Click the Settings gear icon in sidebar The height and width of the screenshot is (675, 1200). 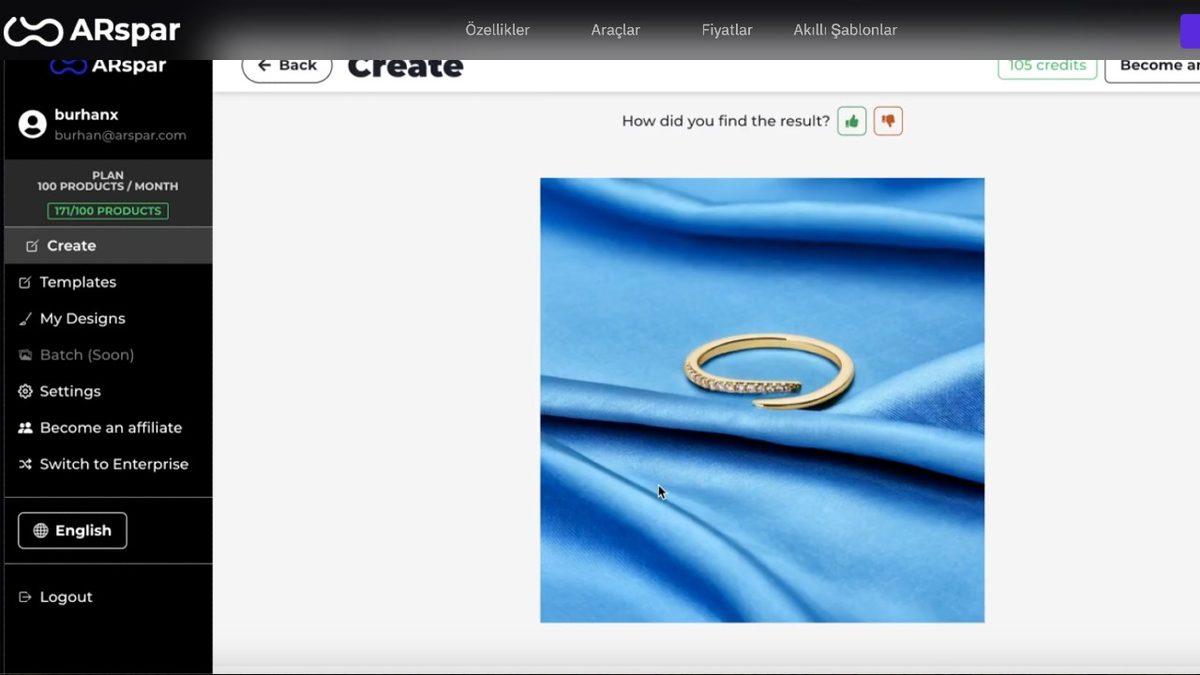26,391
